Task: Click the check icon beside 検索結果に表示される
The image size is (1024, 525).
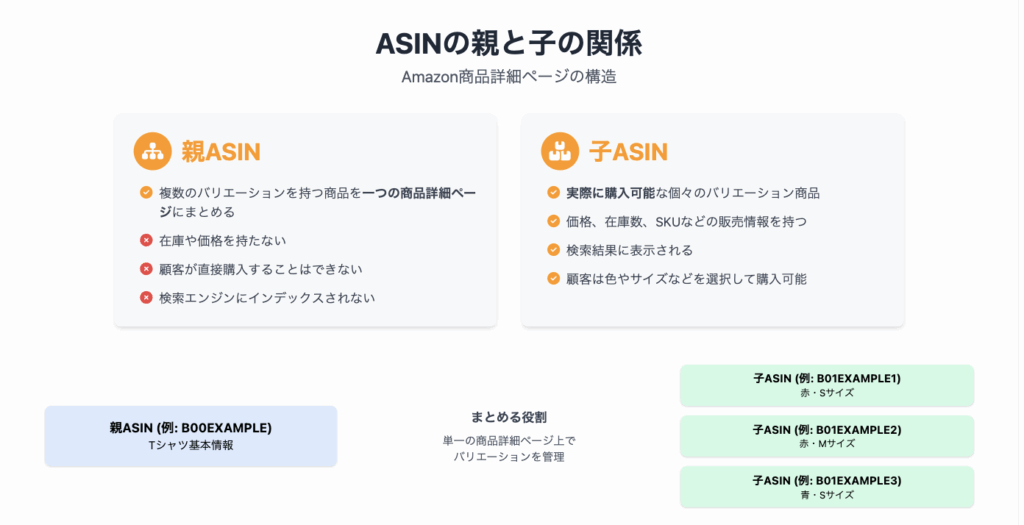Action: (553, 250)
